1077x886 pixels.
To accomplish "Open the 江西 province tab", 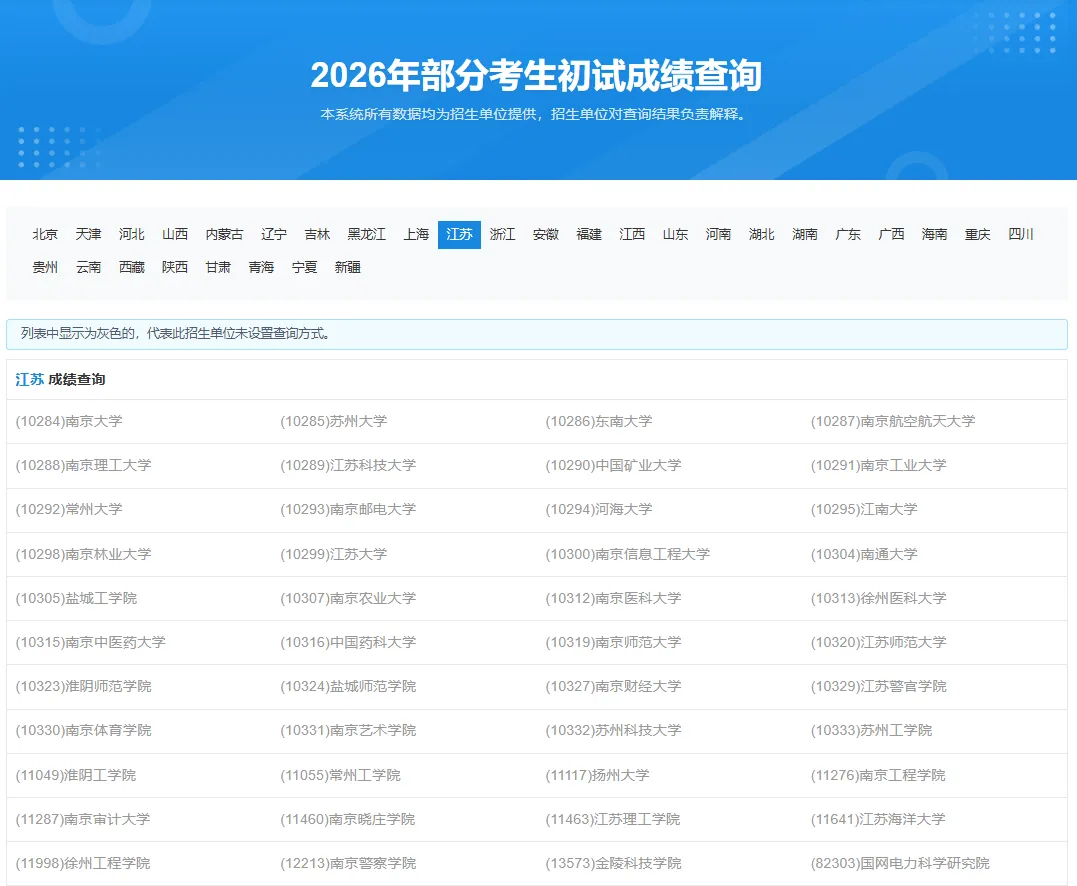I will click(x=633, y=234).
